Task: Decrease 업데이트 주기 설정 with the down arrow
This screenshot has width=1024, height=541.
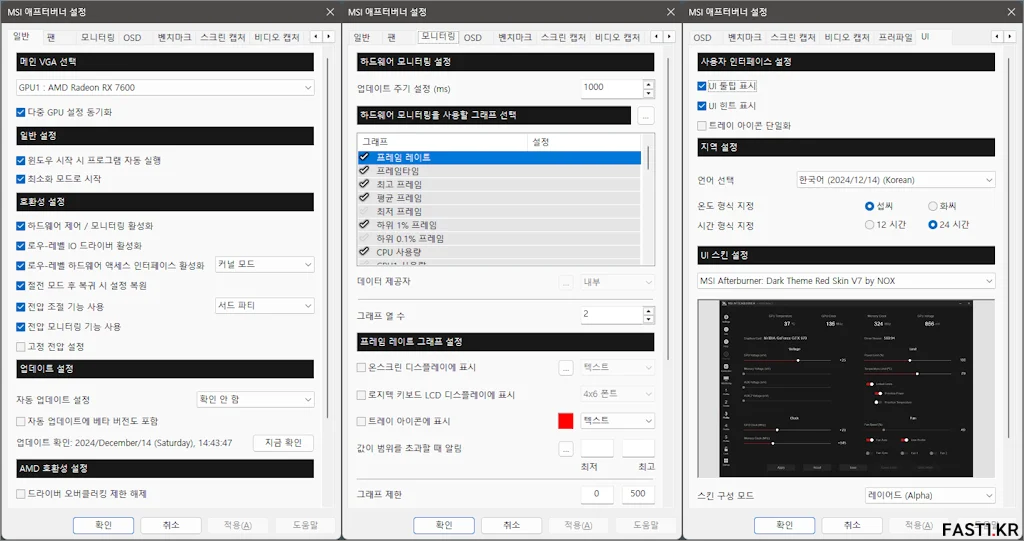Action: tap(648, 93)
